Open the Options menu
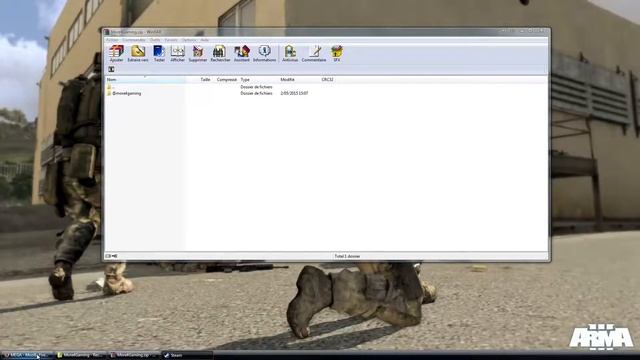Screen dimensions: 640x360 click(x=189, y=40)
